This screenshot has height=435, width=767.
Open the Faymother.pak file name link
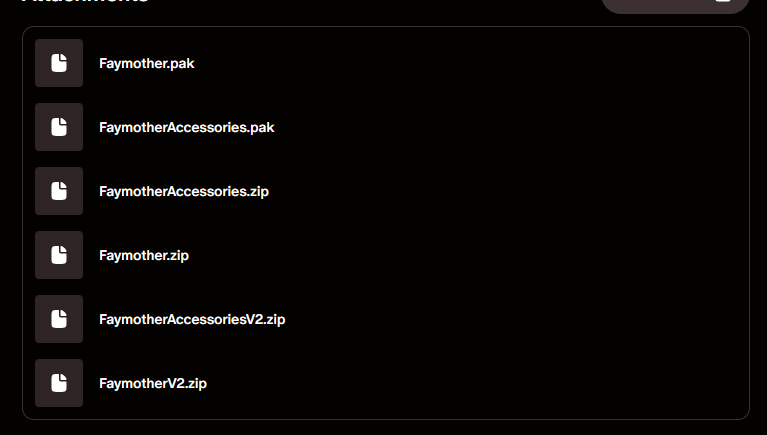tap(147, 64)
